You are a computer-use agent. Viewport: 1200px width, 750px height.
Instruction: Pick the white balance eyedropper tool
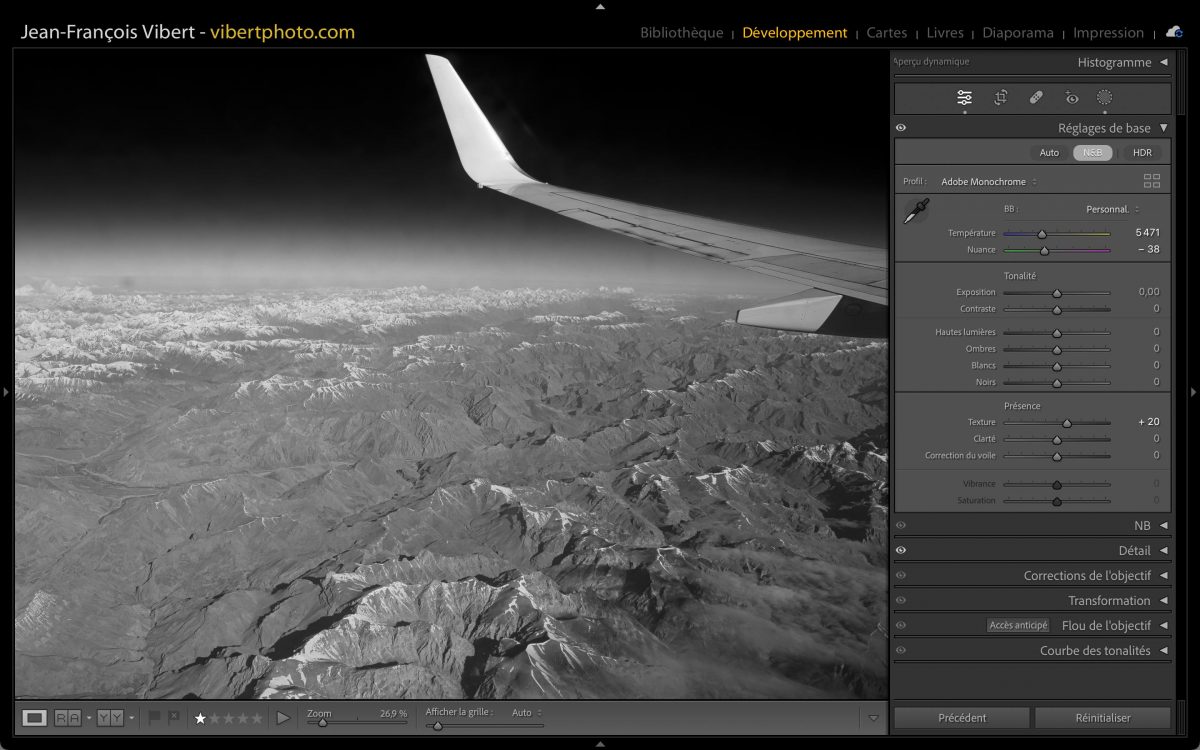point(916,211)
